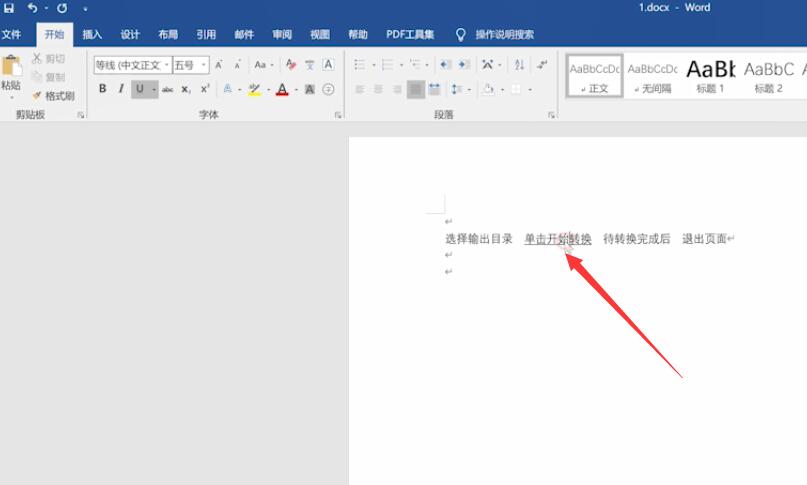This screenshot has height=485, width=807.
Task: Click the Asian layout (中文版式) icon
Action: [x=487, y=65]
